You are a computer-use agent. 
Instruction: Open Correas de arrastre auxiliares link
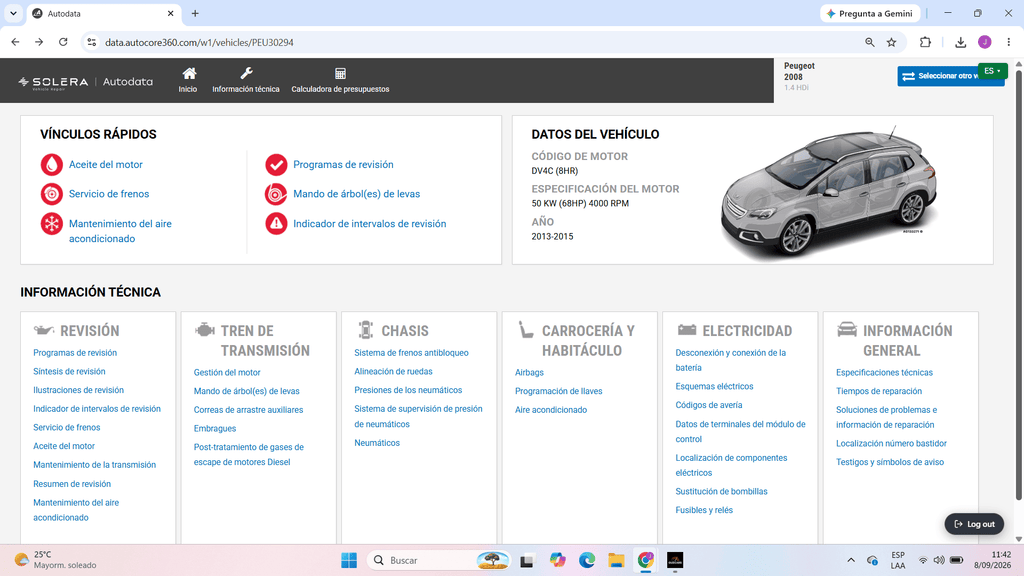coord(248,410)
